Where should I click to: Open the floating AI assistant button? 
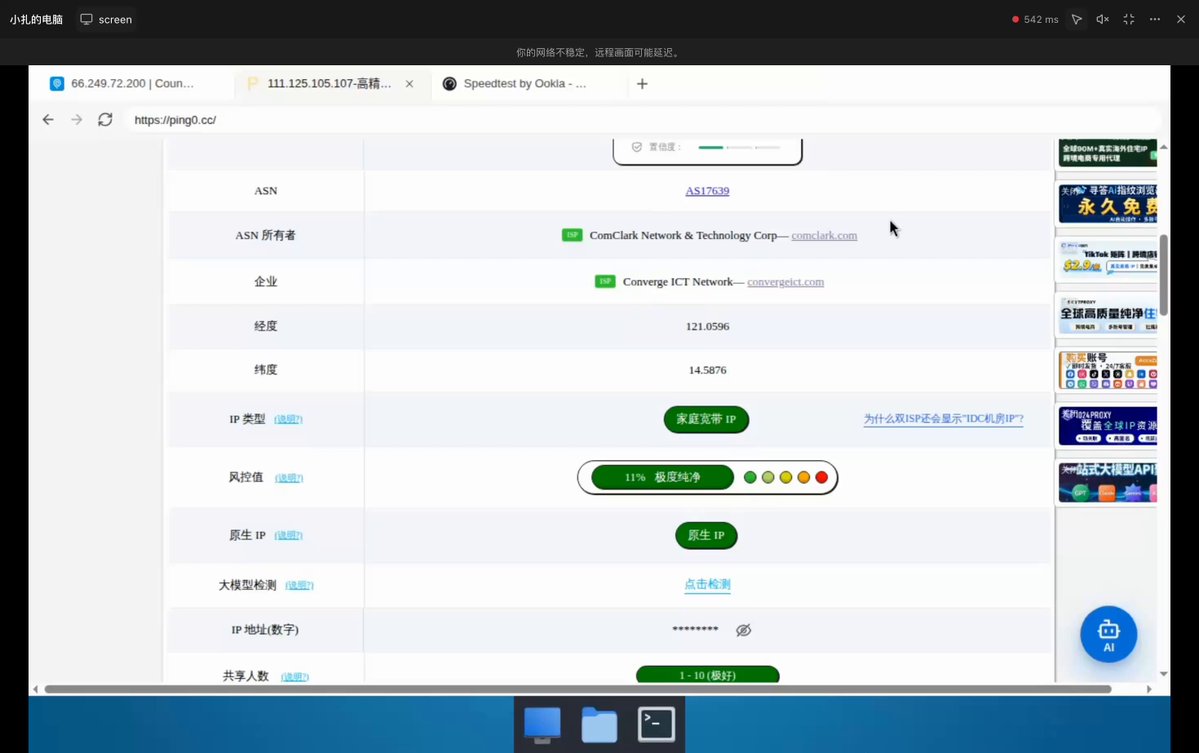point(1108,635)
